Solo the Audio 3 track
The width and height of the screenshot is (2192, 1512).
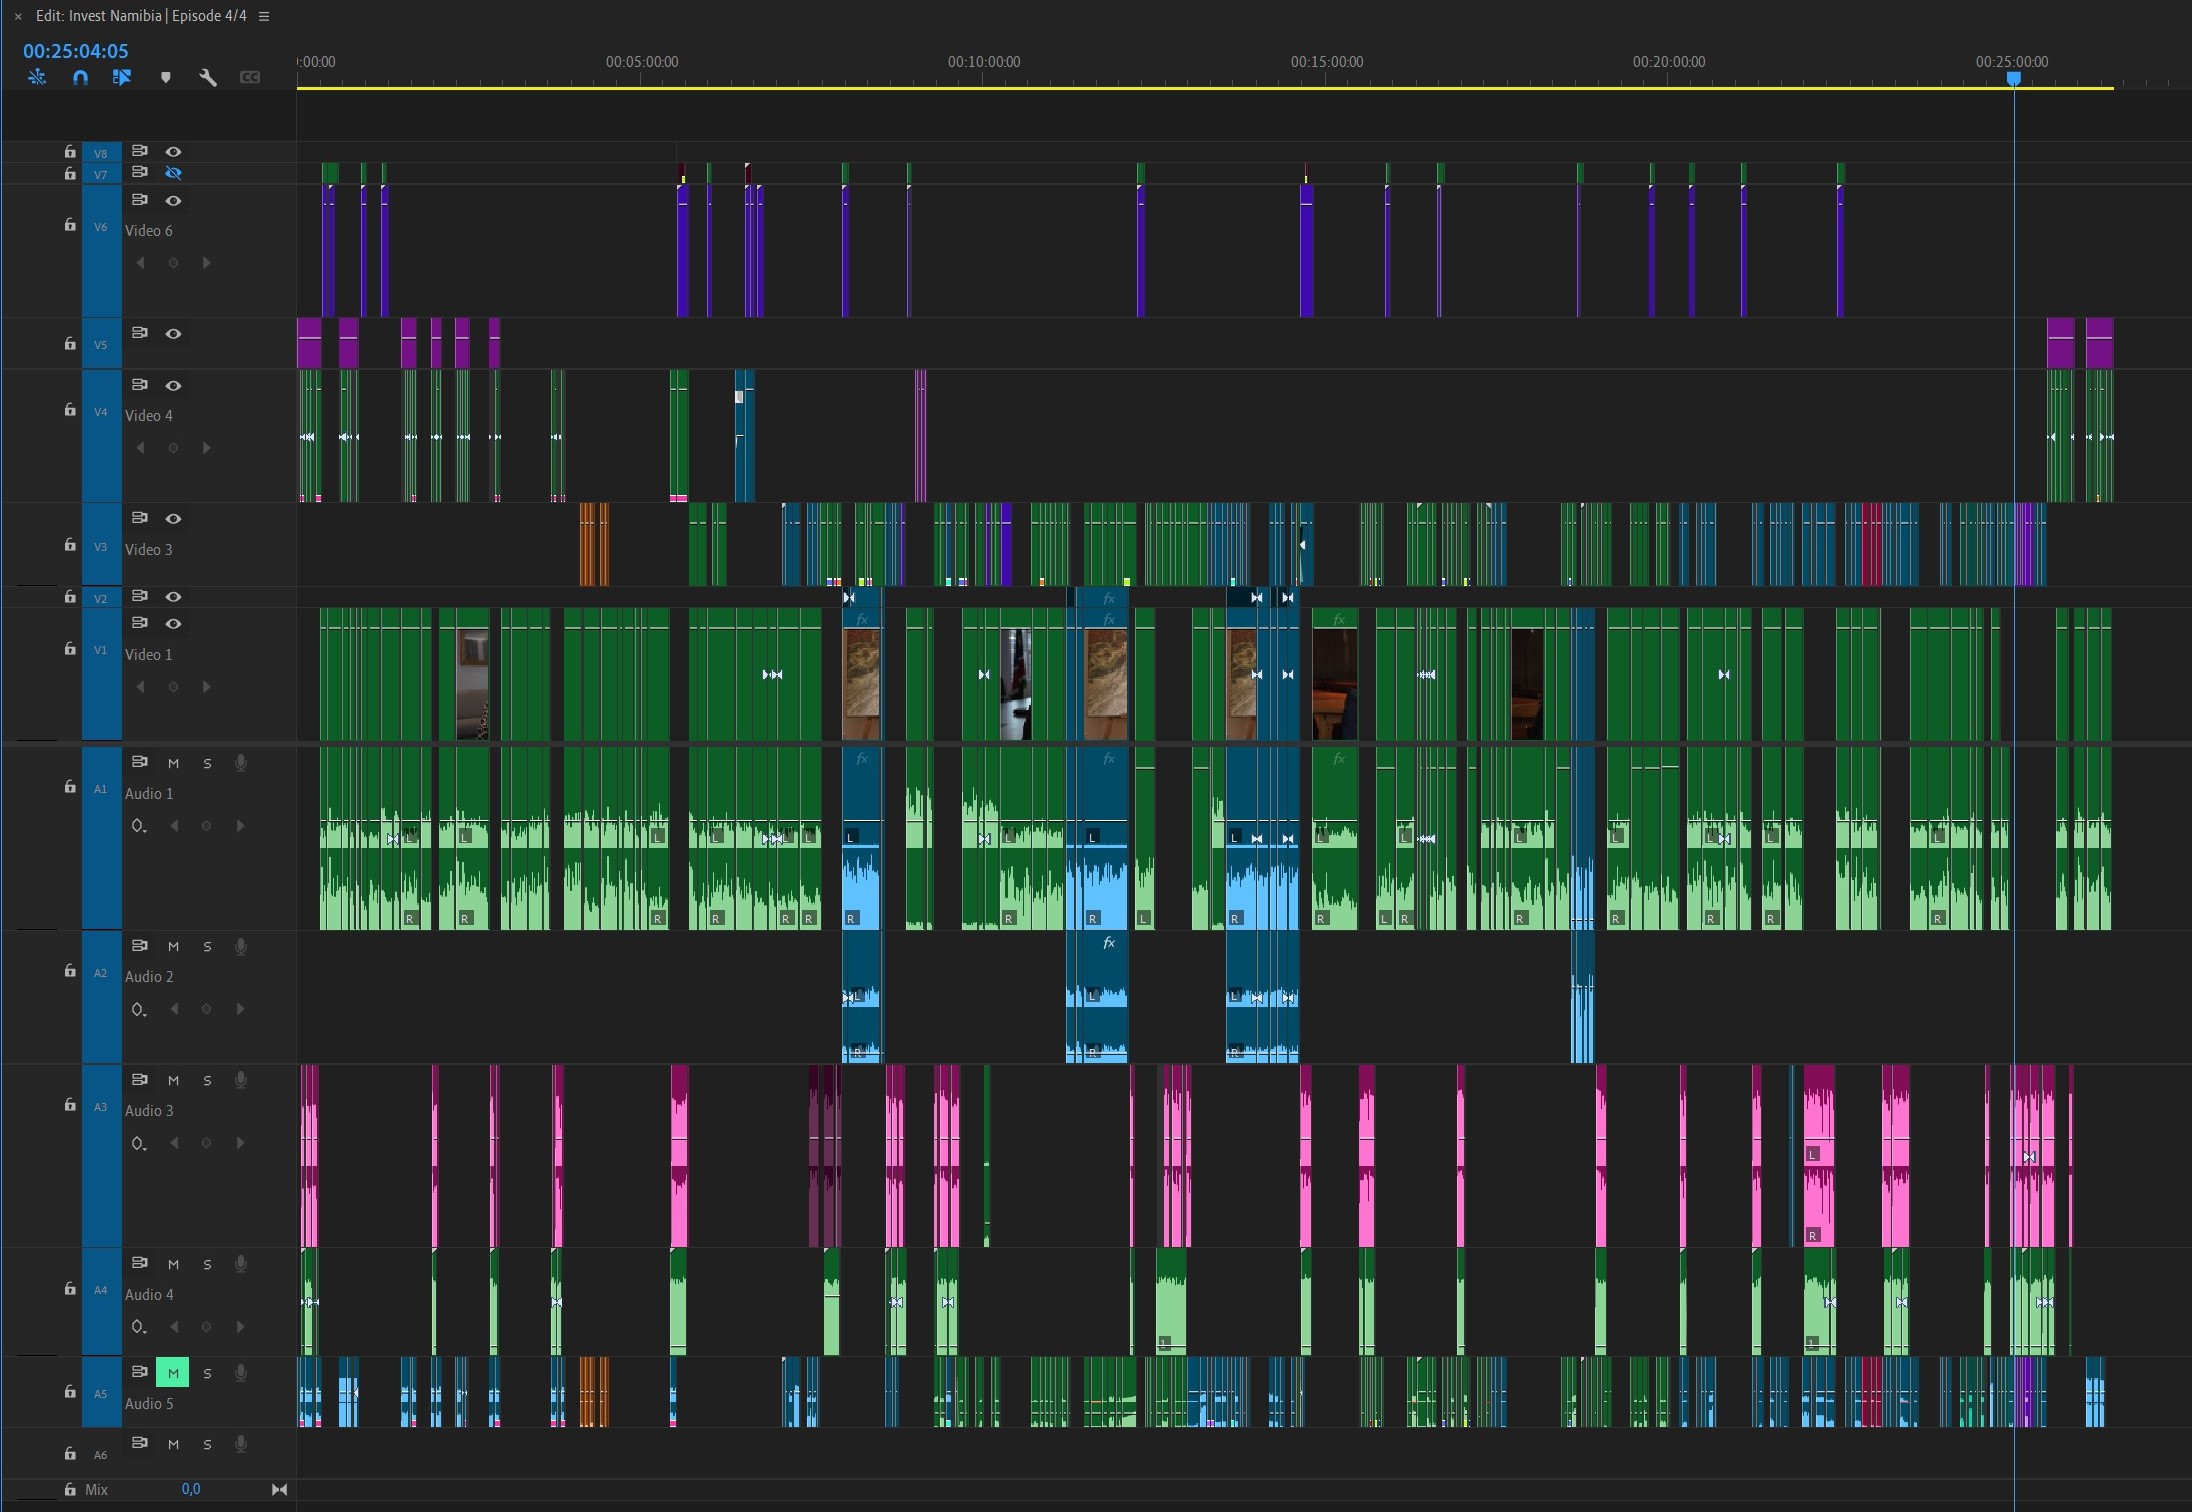[x=207, y=1080]
